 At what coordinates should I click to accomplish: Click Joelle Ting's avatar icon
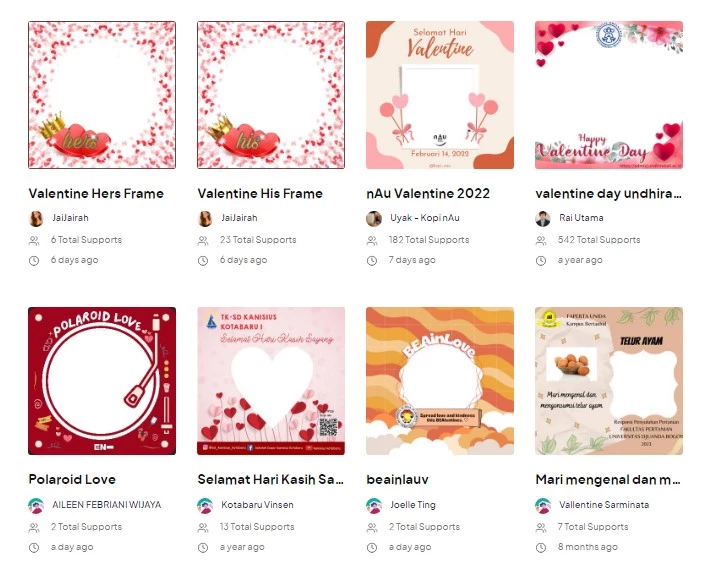point(374,506)
